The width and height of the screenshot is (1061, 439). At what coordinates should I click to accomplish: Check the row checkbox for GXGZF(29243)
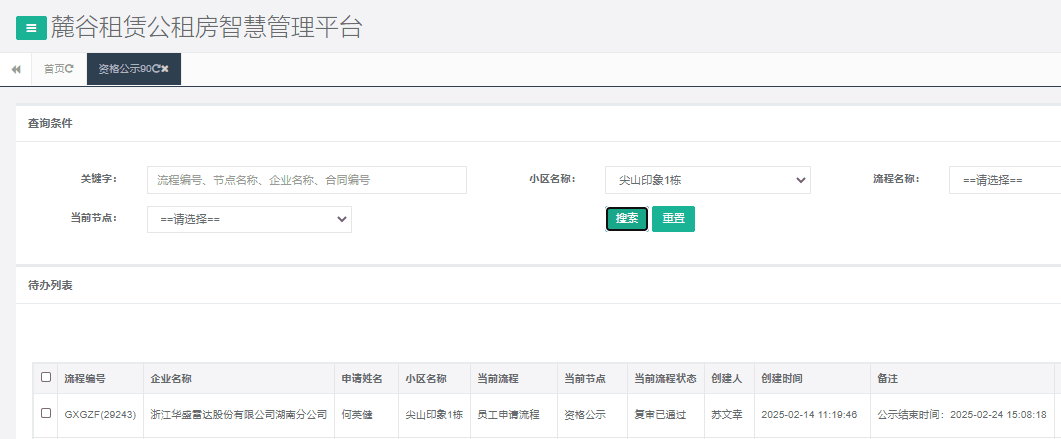(45, 413)
